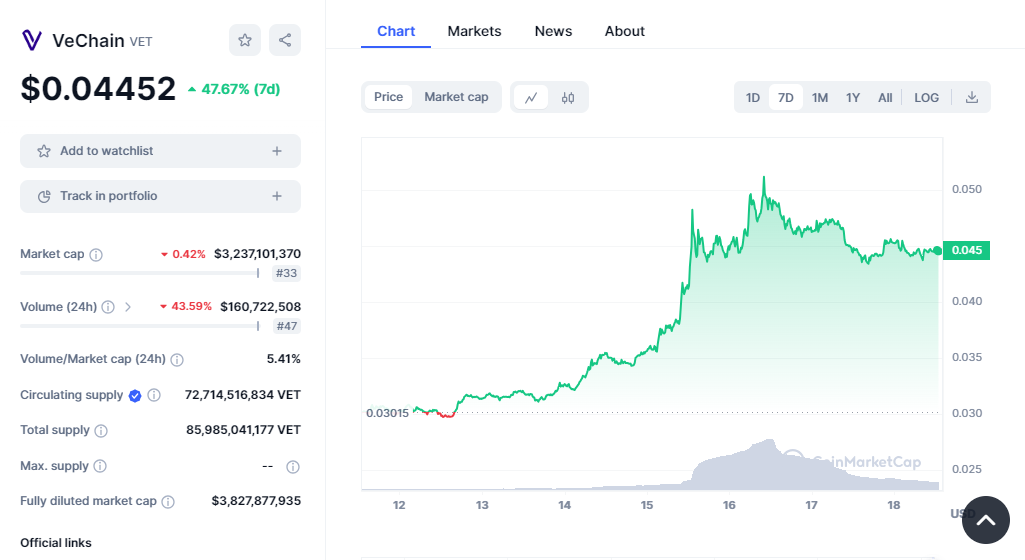The image size is (1025, 560).
Task: Click the plus icon on Track in portfolio
Action: click(277, 196)
